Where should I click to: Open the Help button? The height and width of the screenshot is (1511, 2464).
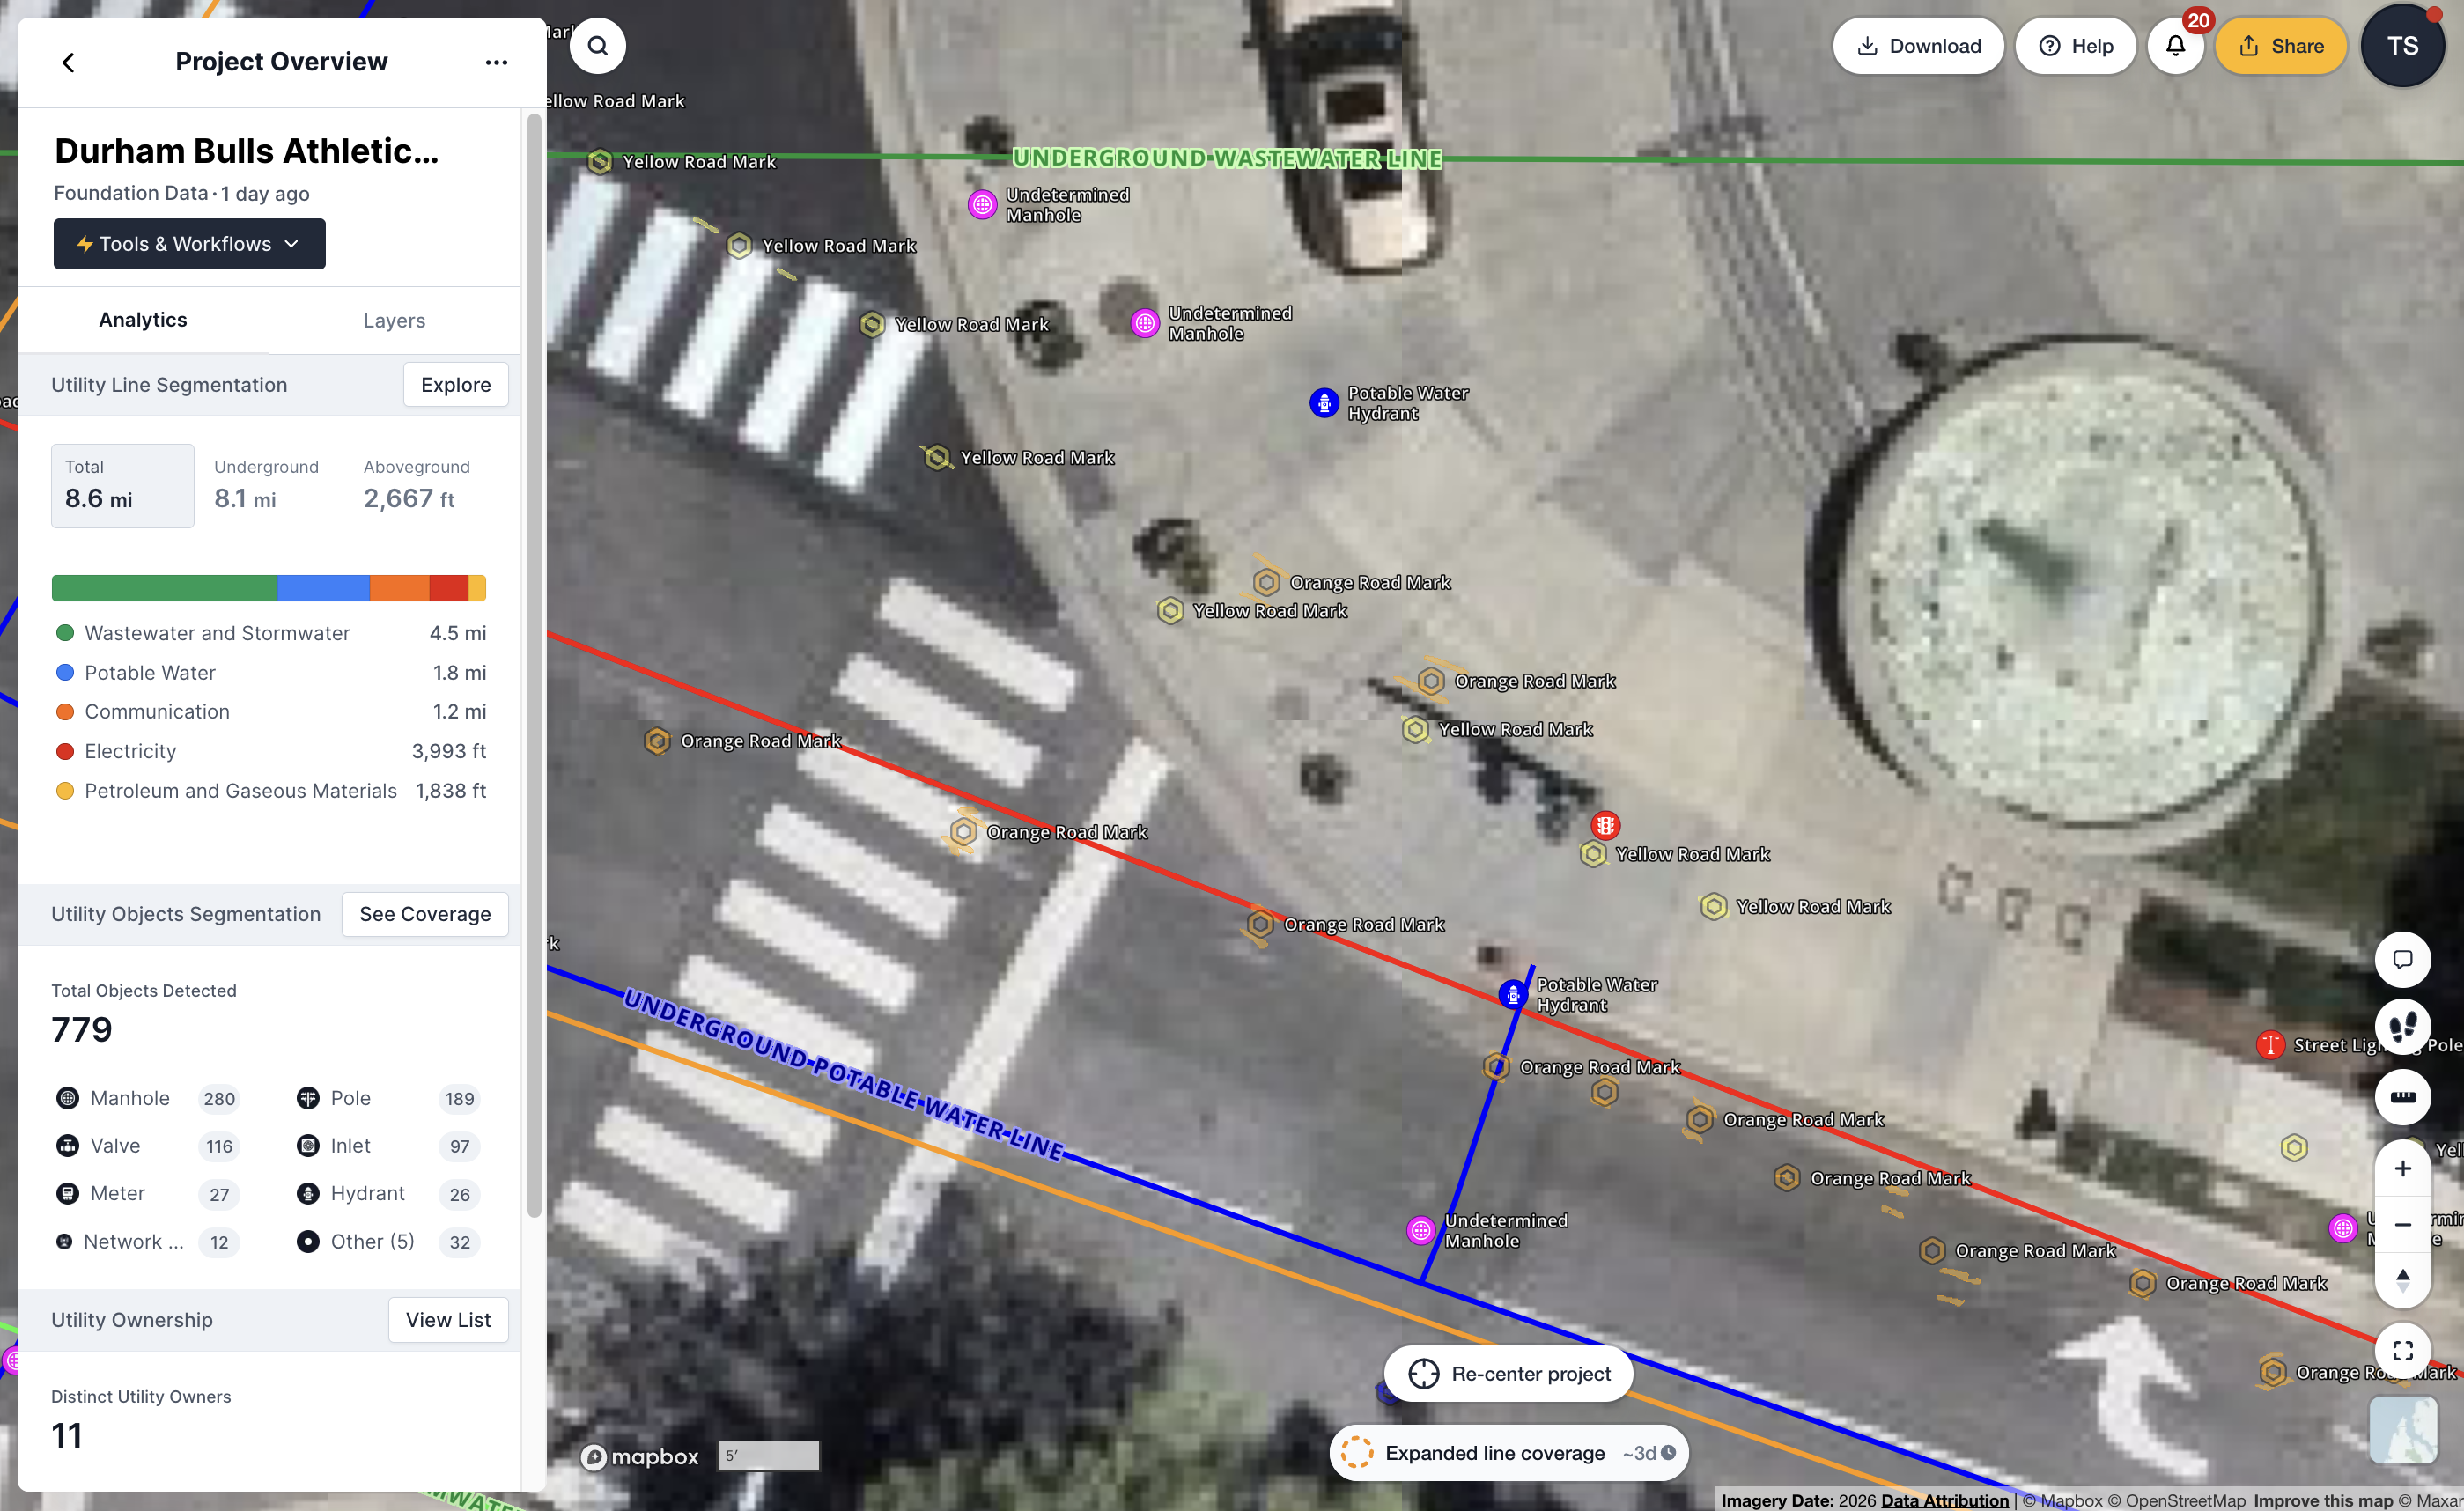(2076, 46)
